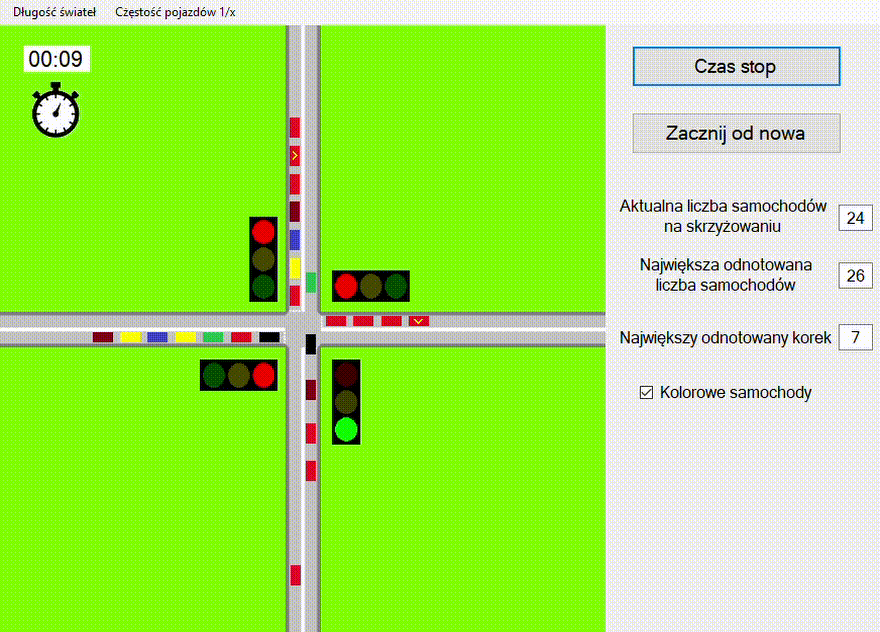
Task: Click the Zacznij od nowa button
Action: pos(736,133)
